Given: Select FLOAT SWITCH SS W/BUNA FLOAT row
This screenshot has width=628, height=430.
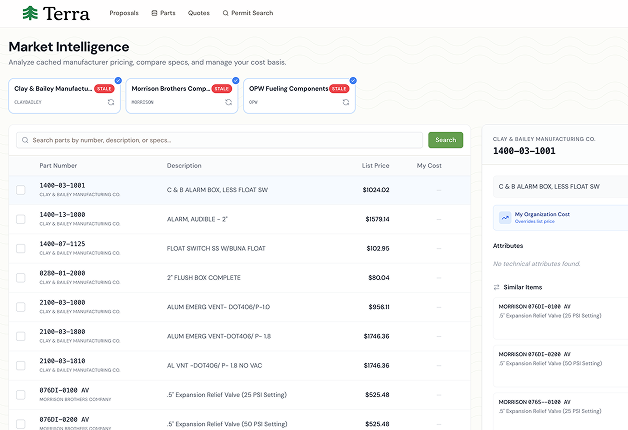Looking at the screenshot, I should [240, 248].
